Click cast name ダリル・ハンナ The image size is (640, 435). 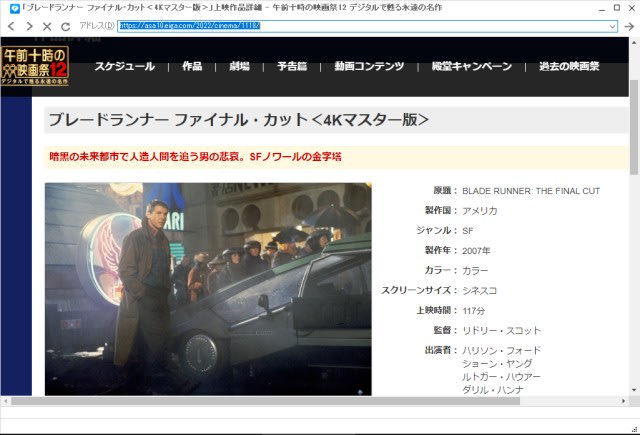coord(493,390)
